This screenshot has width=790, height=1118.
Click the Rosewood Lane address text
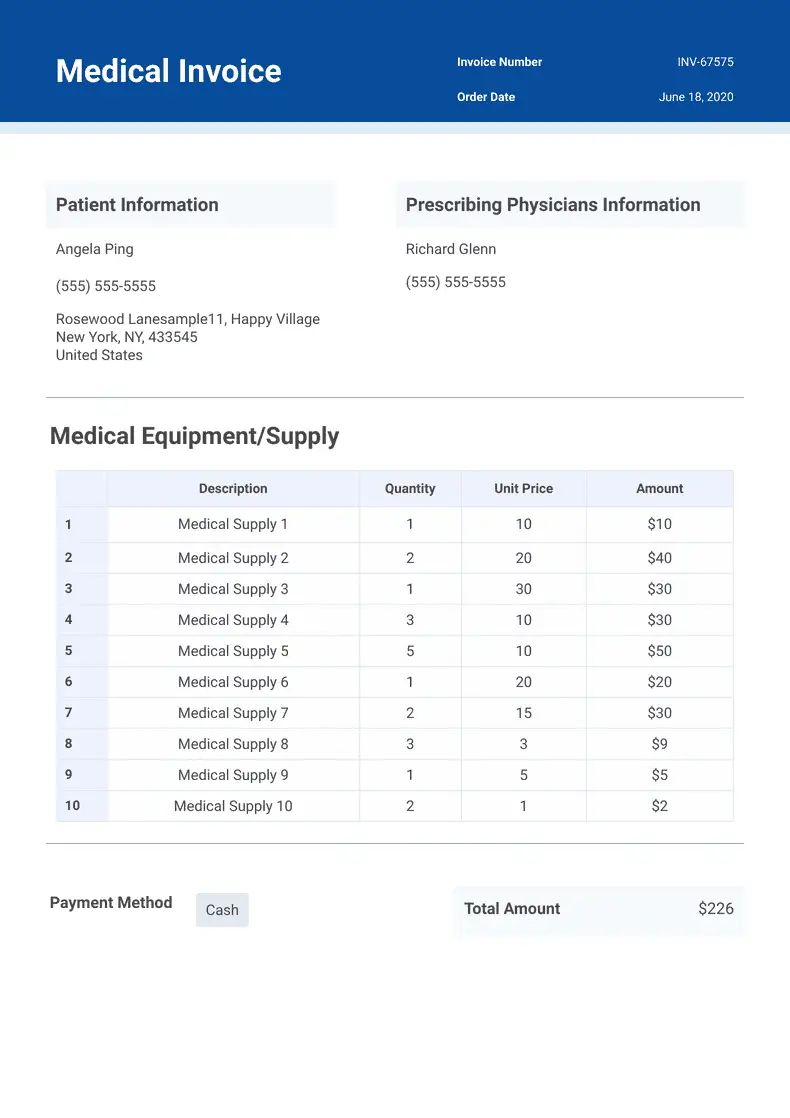point(188,319)
